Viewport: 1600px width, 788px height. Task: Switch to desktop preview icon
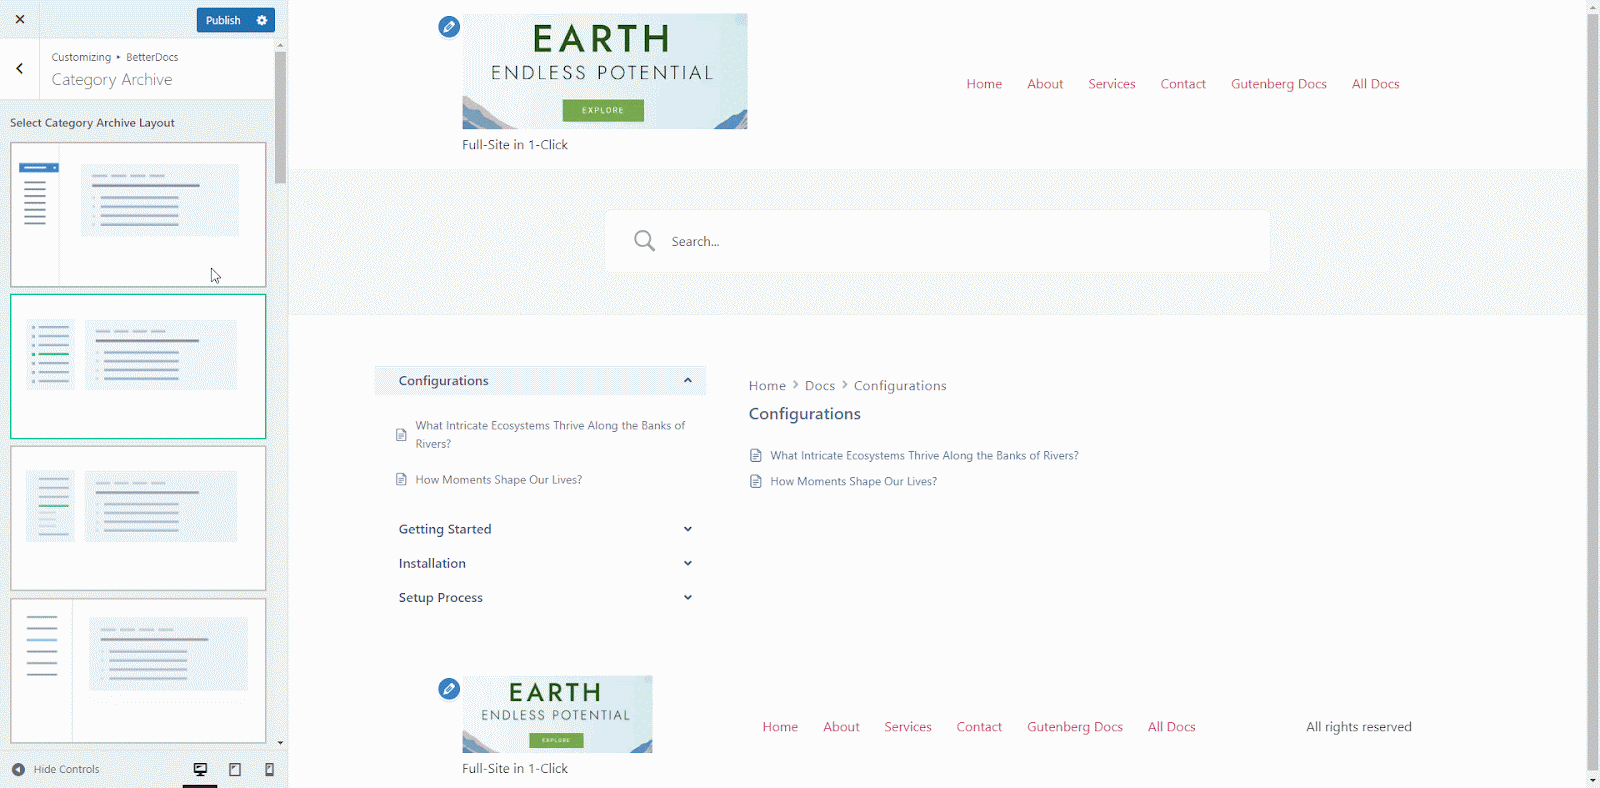click(200, 769)
